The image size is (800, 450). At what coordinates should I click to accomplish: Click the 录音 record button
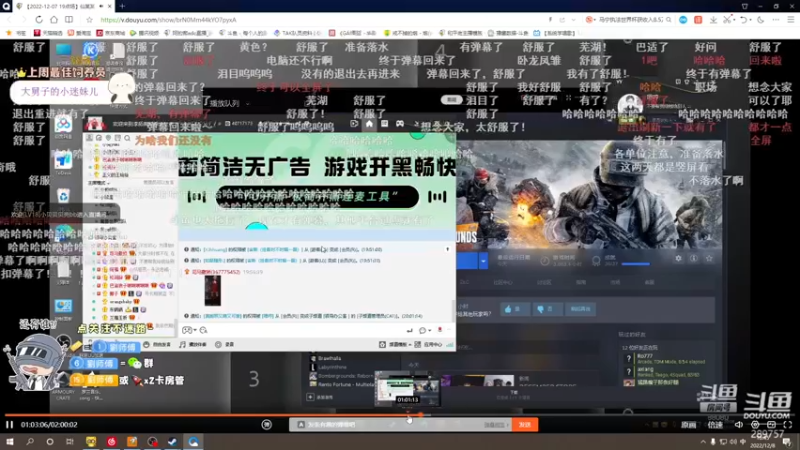(225, 344)
